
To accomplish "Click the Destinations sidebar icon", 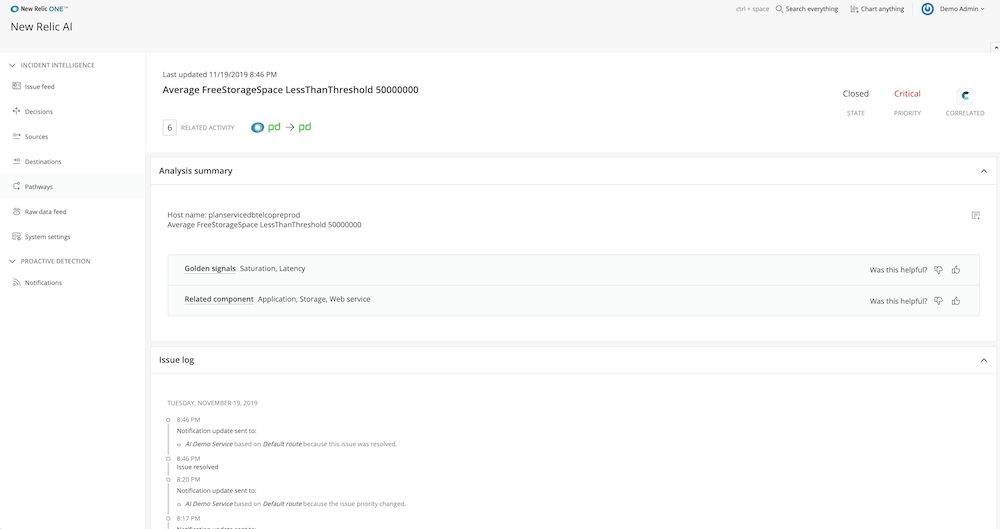I will click(17, 161).
